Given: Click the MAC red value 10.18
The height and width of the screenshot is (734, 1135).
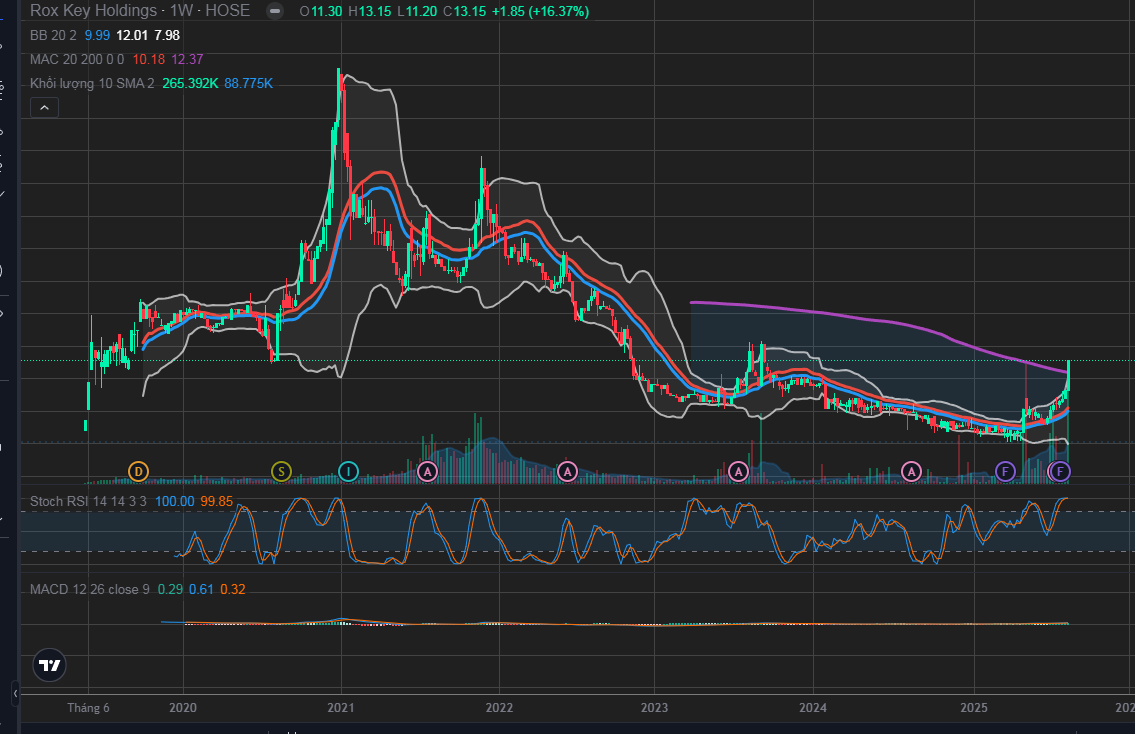Looking at the screenshot, I should [148, 59].
